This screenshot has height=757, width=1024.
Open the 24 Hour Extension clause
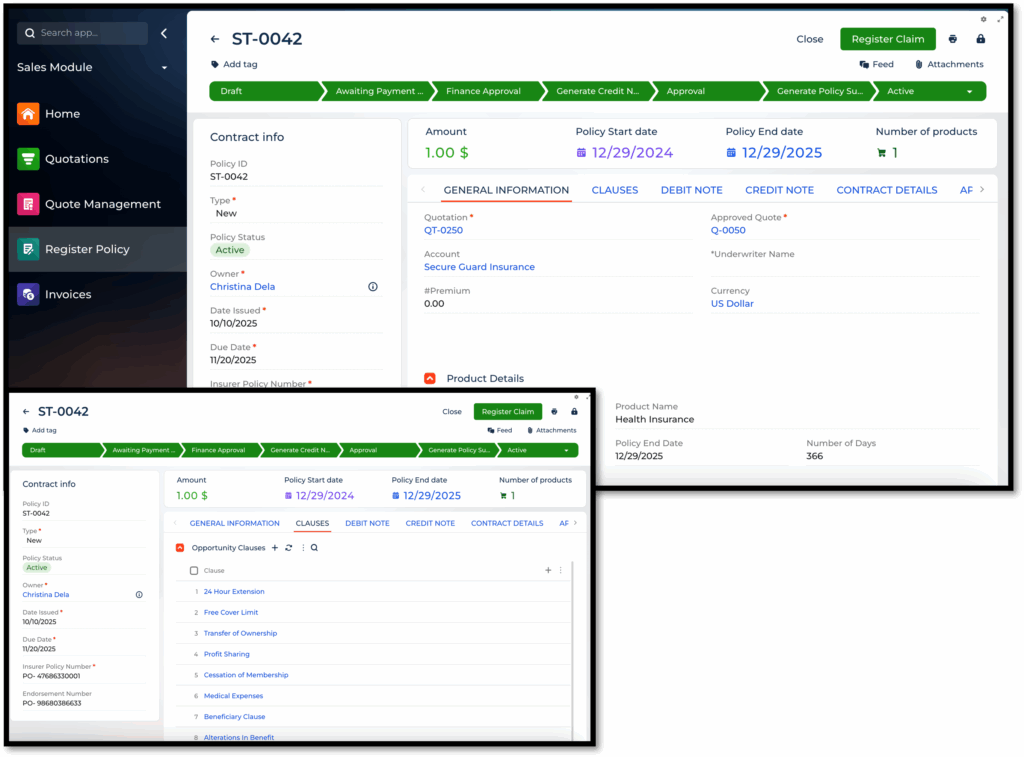click(x=234, y=592)
